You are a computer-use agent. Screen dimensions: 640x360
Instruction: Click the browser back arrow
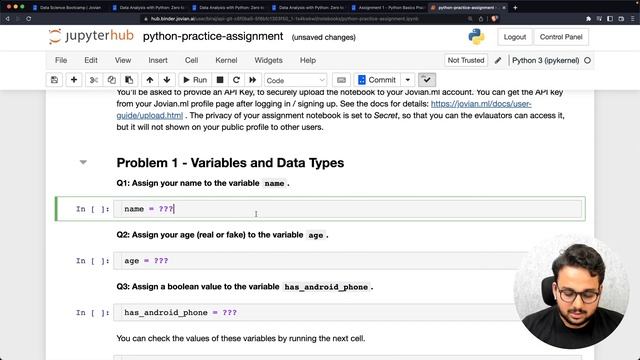pos(7,19)
